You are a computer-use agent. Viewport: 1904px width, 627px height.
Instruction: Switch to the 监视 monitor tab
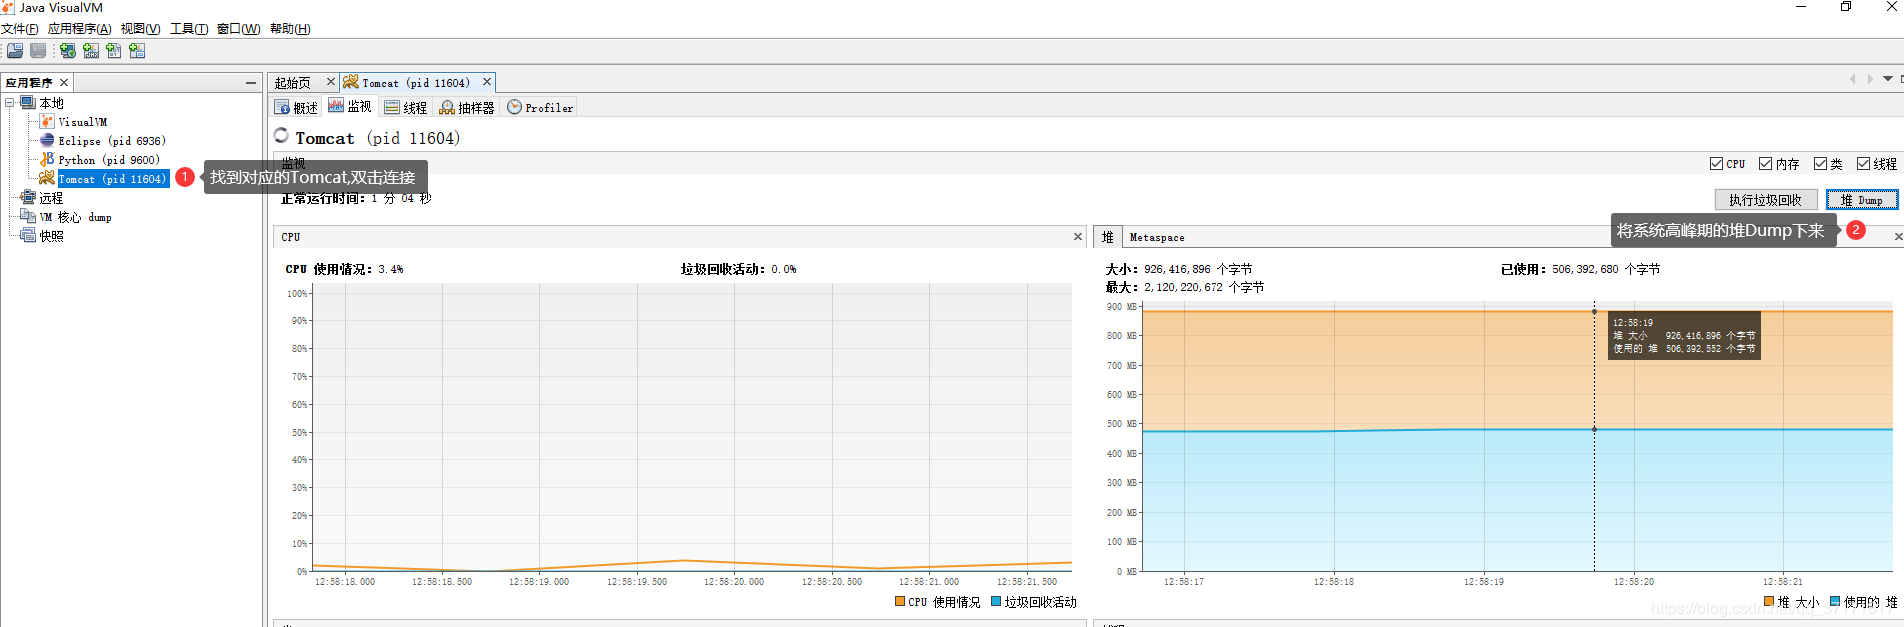[x=350, y=107]
